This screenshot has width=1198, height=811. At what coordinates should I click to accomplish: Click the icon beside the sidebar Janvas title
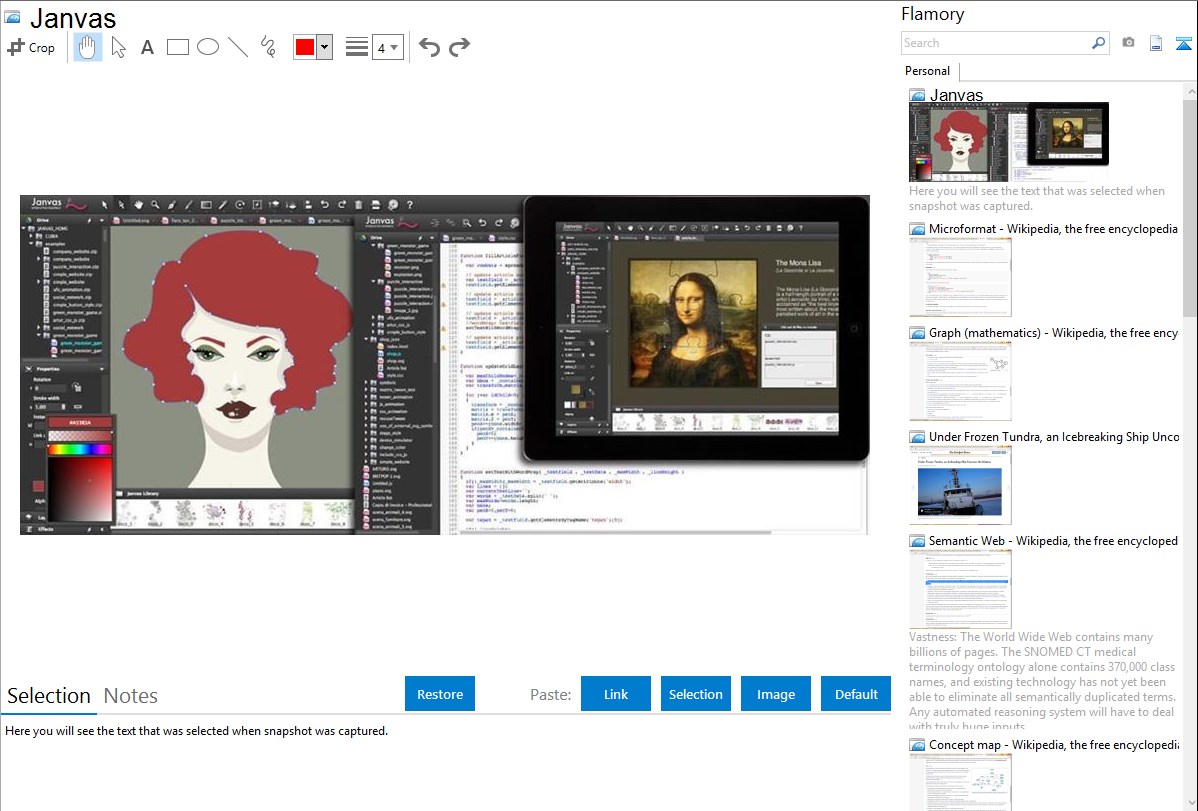pyautogui.click(x=917, y=95)
